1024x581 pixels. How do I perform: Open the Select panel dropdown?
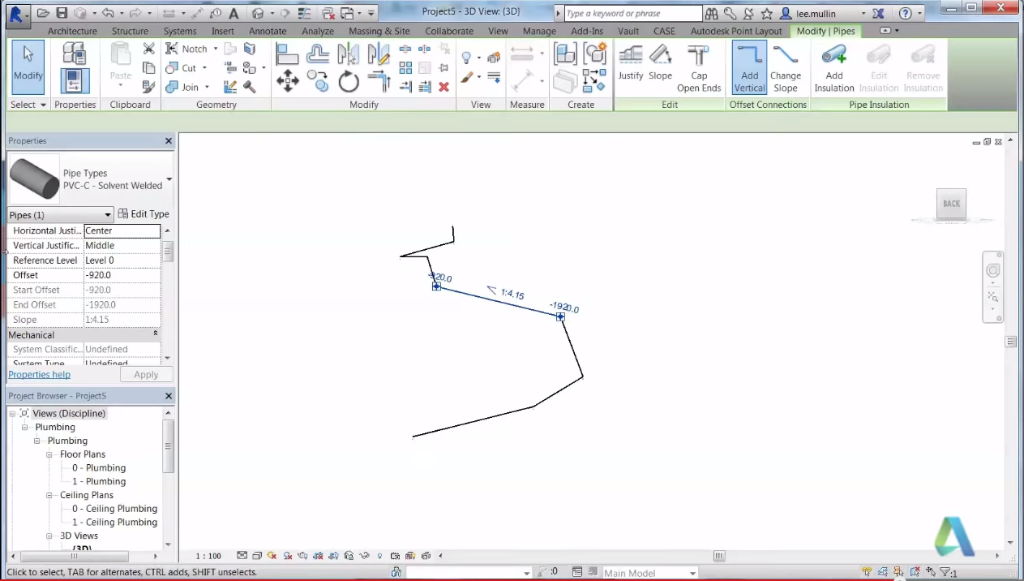click(x=27, y=104)
